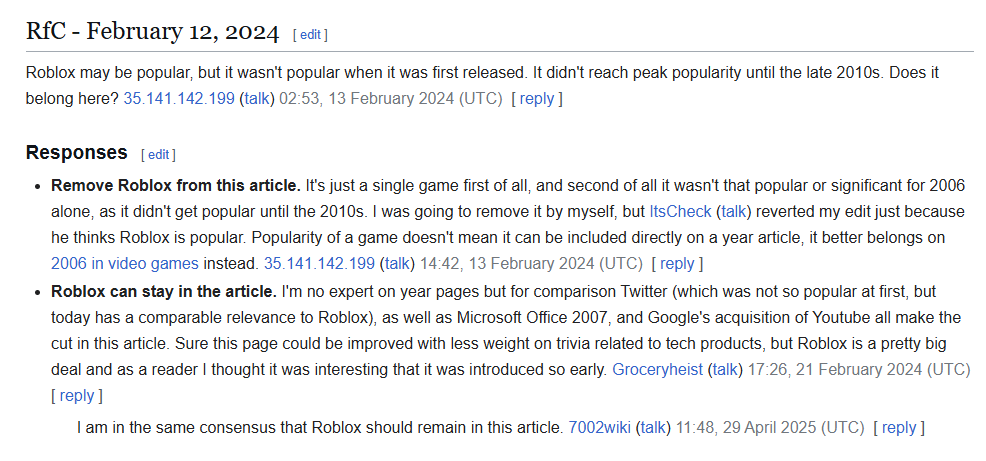Open talk link in the opening RfC question
This screenshot has width=986, height=461.
coord(257,99)
